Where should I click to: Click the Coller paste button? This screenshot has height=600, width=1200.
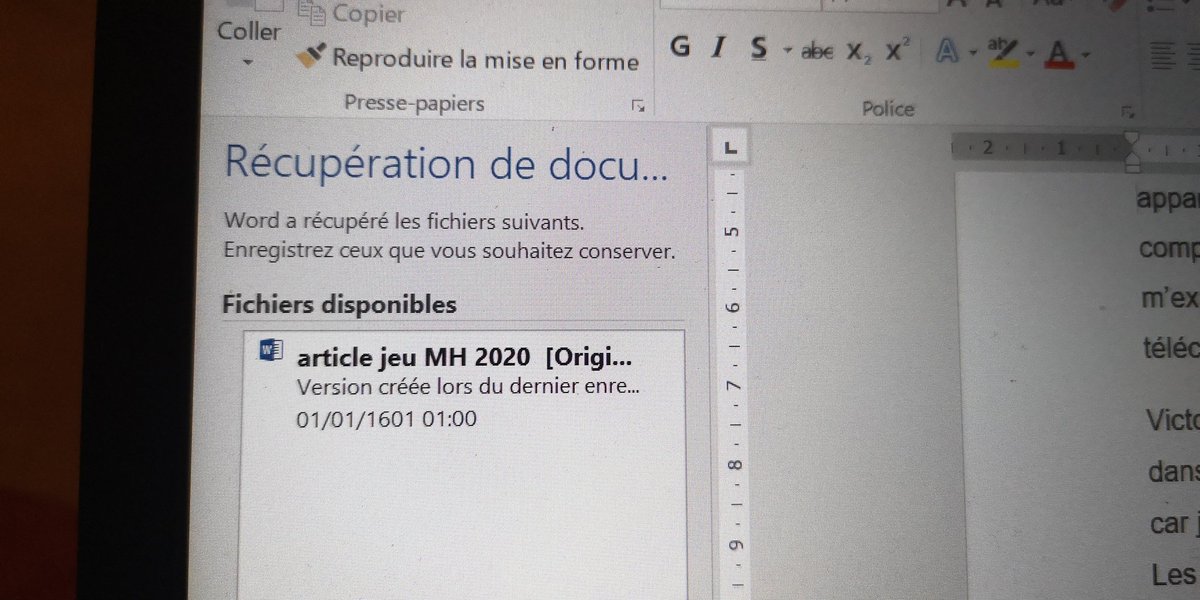pos(249,30)
